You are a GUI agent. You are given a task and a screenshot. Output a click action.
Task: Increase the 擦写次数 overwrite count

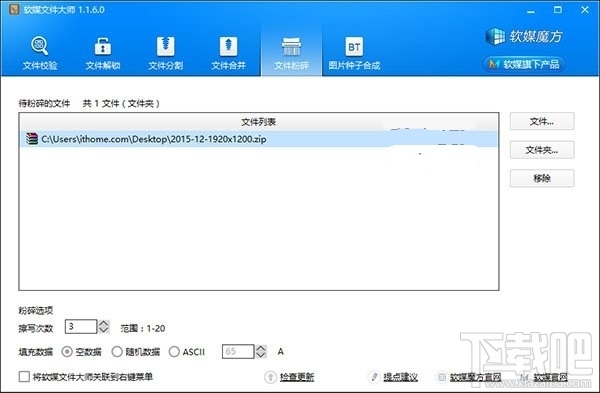[104, 323]
